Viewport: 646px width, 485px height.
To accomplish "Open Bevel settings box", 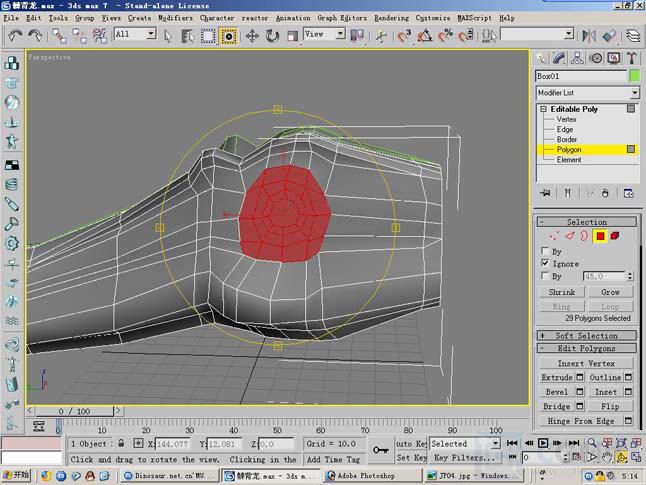I will pyautogui.click(x=580, y=391).
